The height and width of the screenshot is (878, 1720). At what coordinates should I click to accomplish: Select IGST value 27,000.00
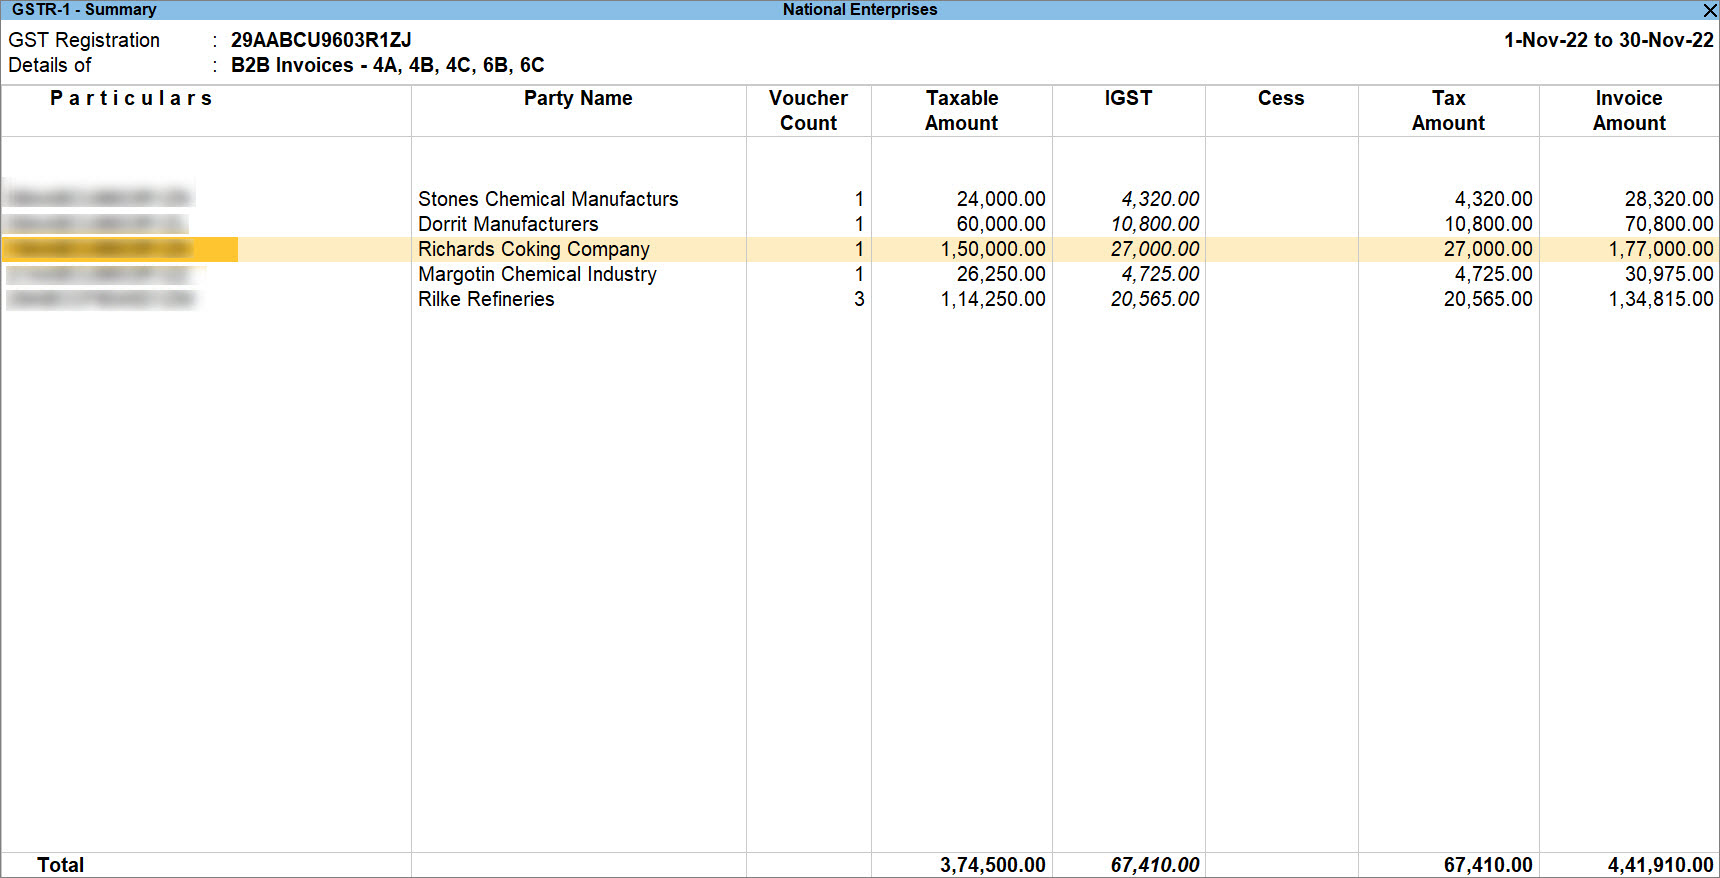pos(1155,249)
